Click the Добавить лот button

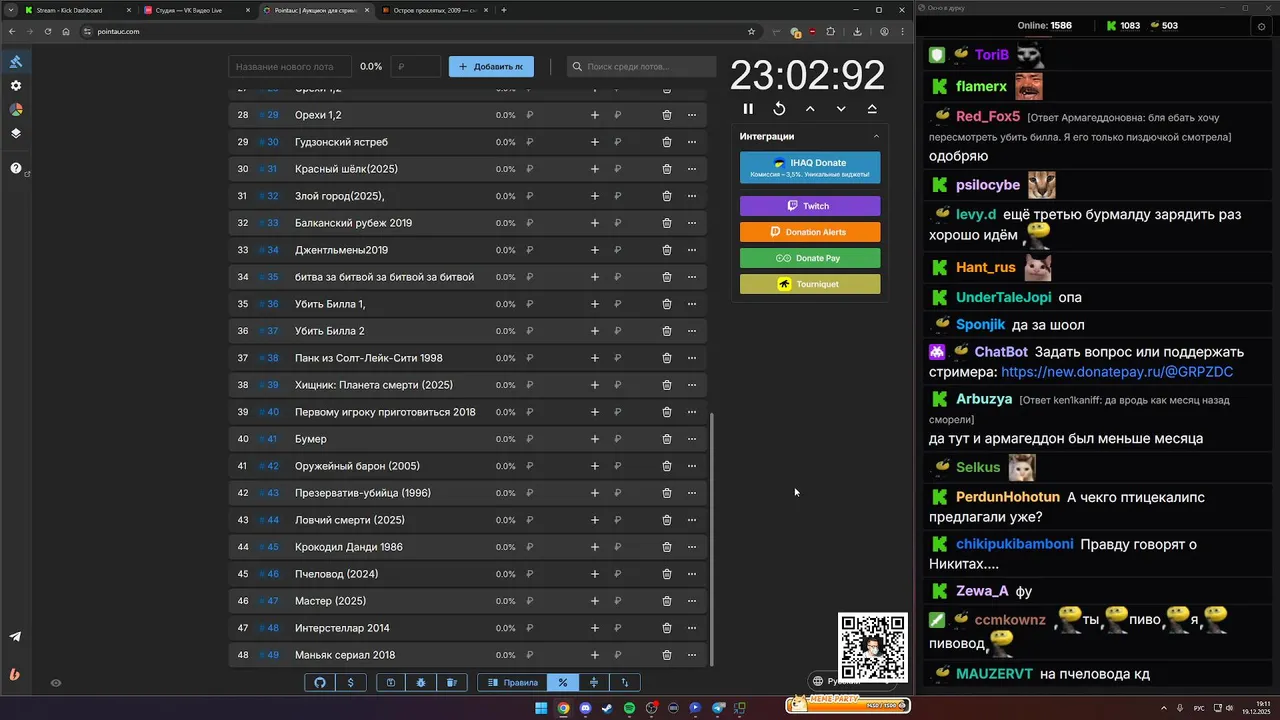point(491,66)
